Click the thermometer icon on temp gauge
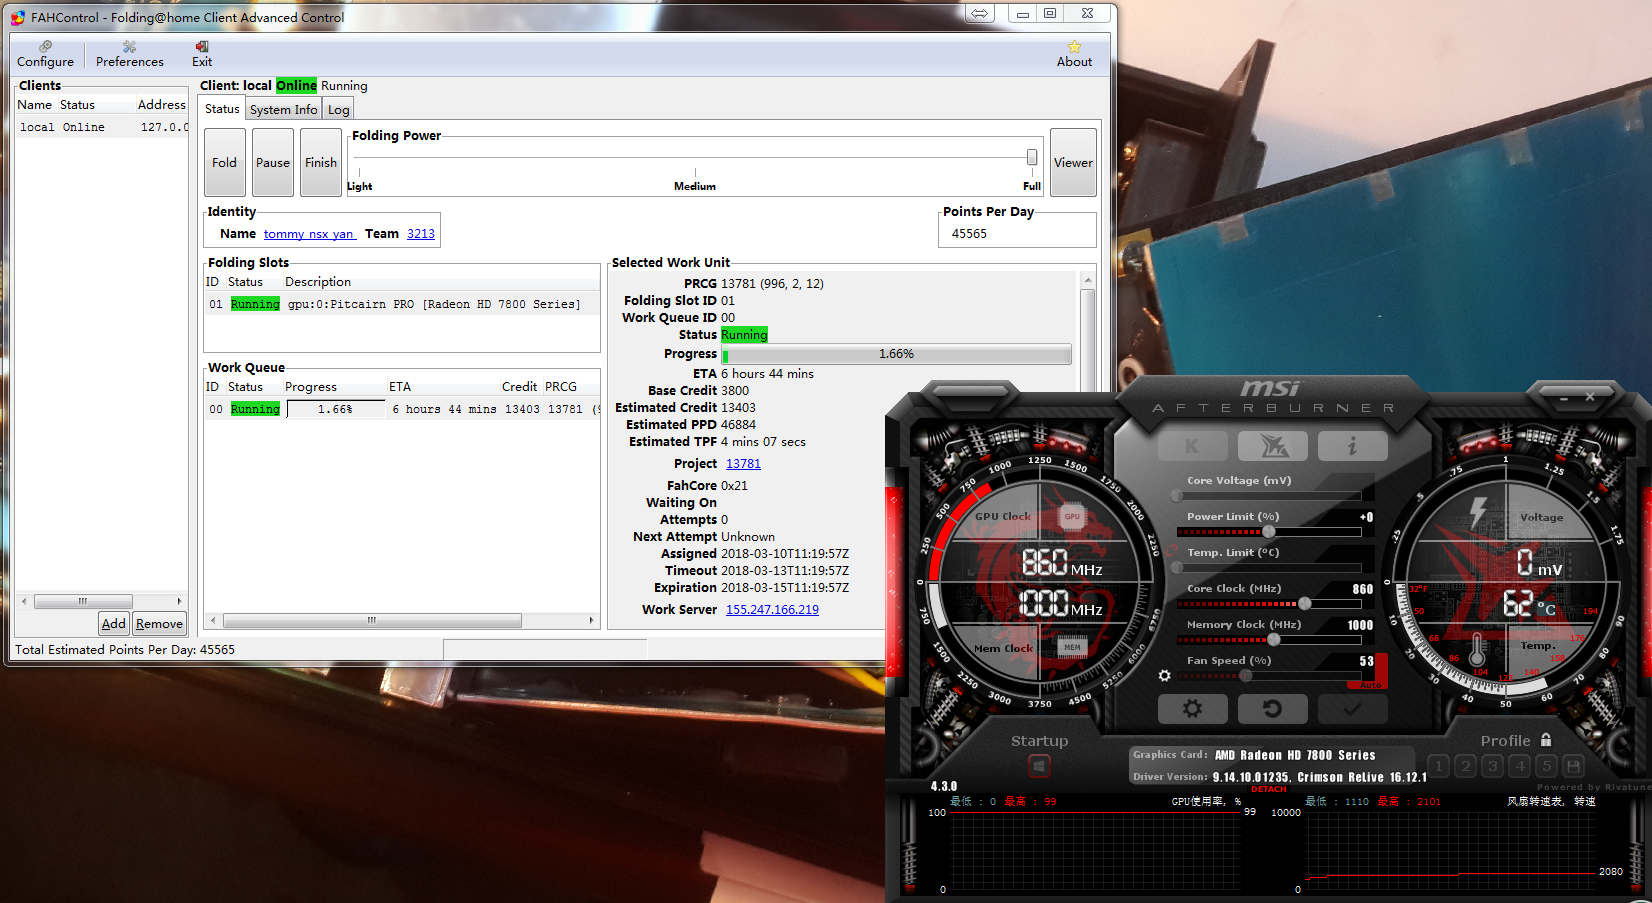Viewport: 1652px width, 903px height. [x=1477, y=650]
